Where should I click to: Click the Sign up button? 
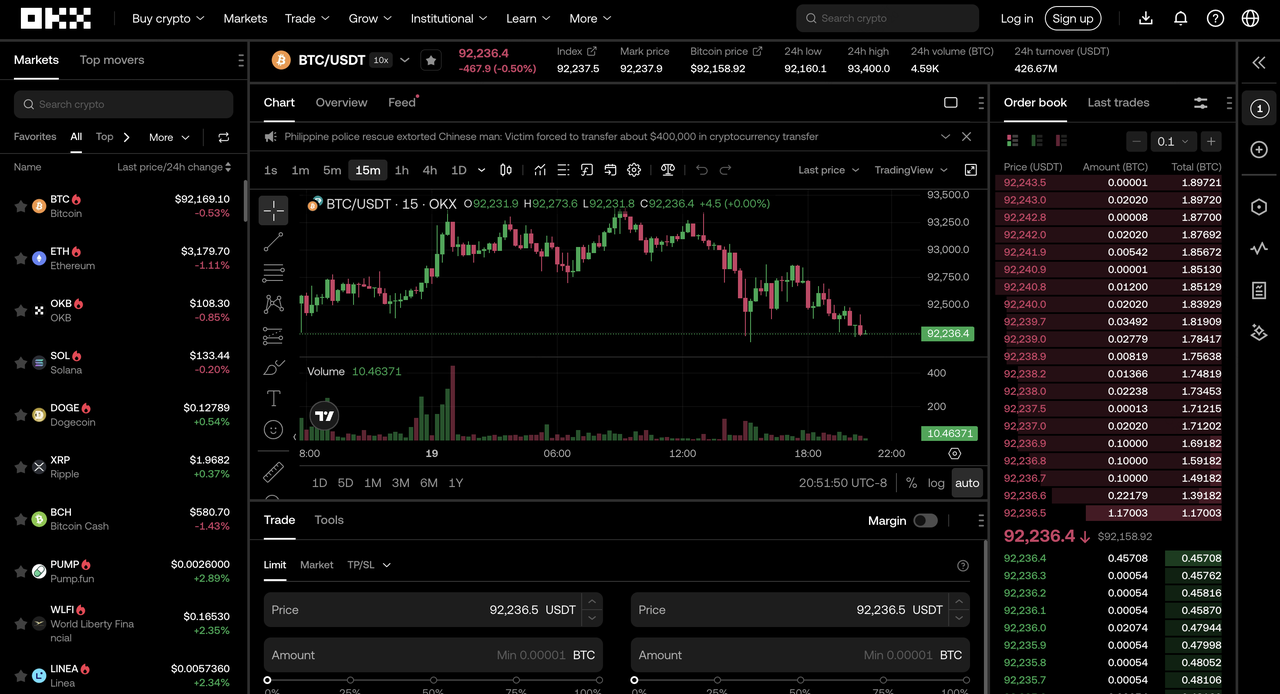point(1072,18)
